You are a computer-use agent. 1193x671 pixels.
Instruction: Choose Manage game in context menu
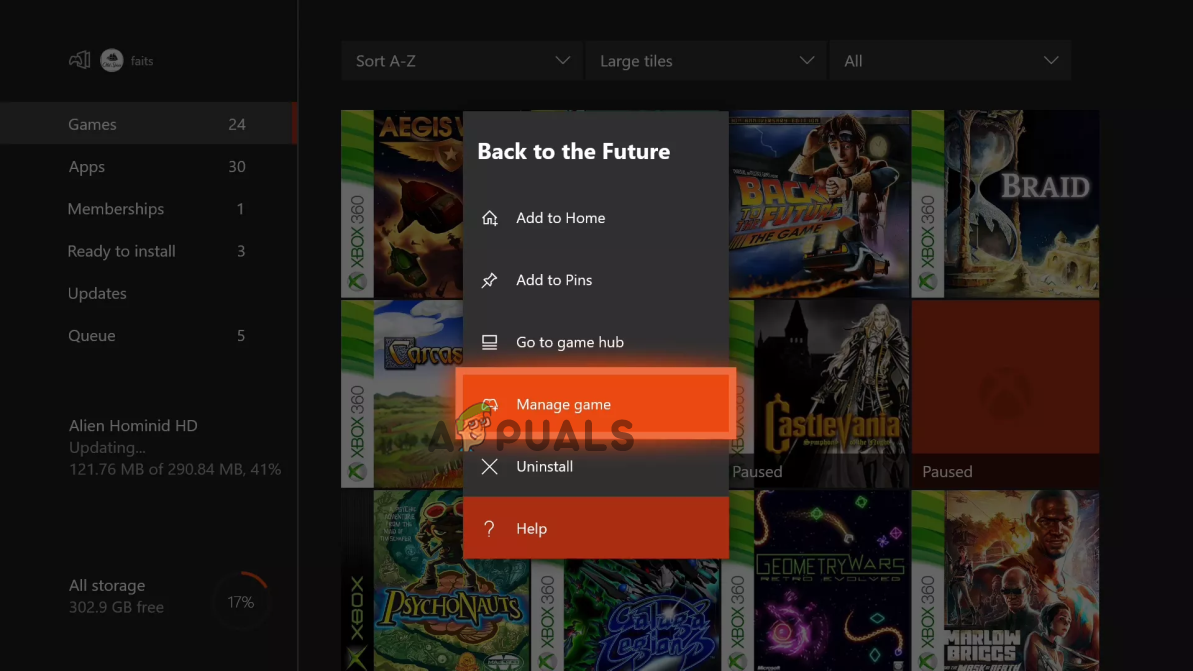click(596, 404)
